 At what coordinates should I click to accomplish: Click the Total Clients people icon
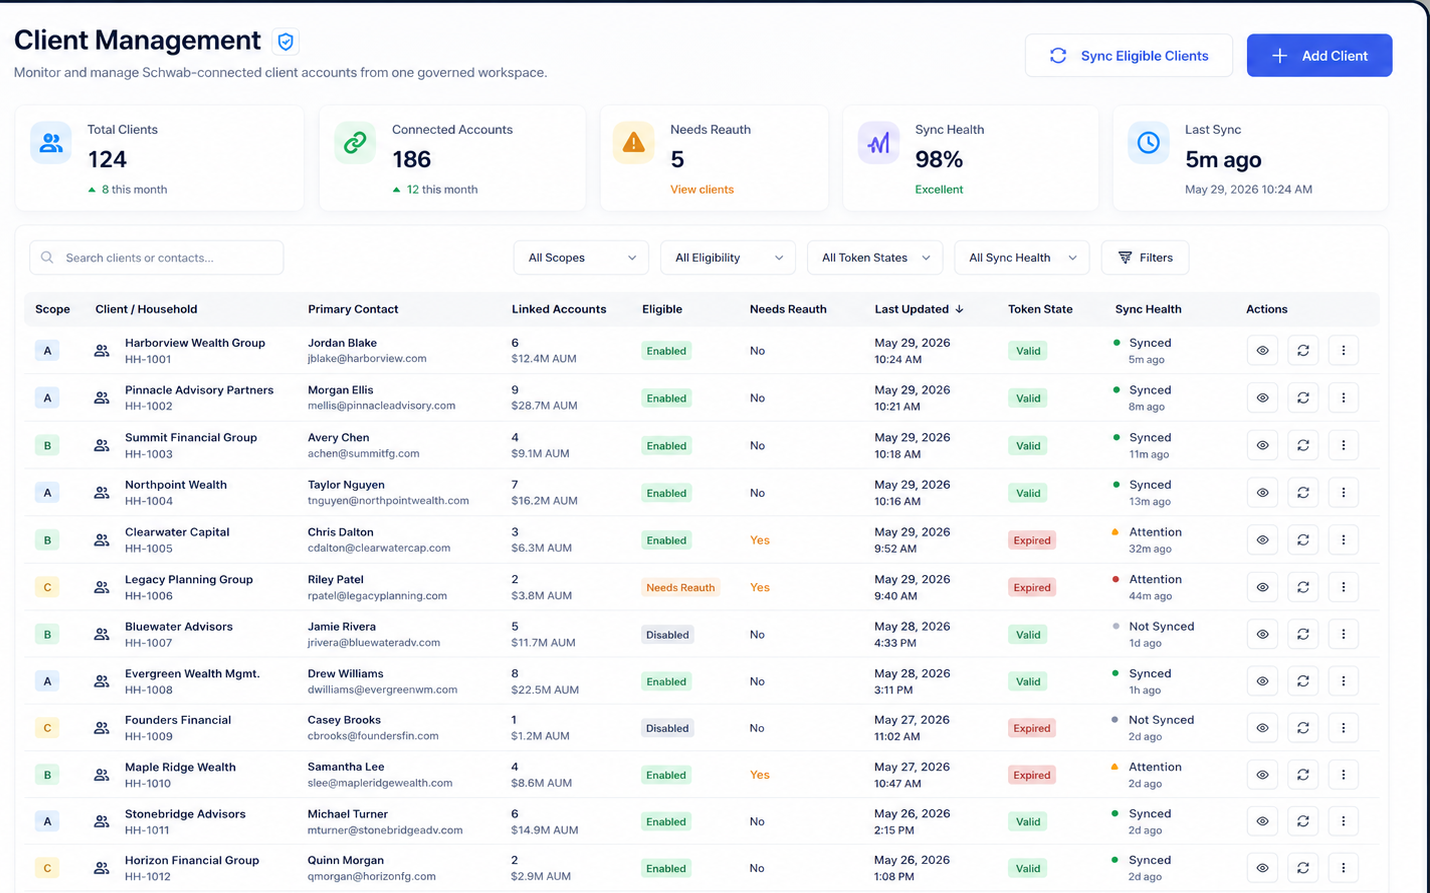point(51,143)
